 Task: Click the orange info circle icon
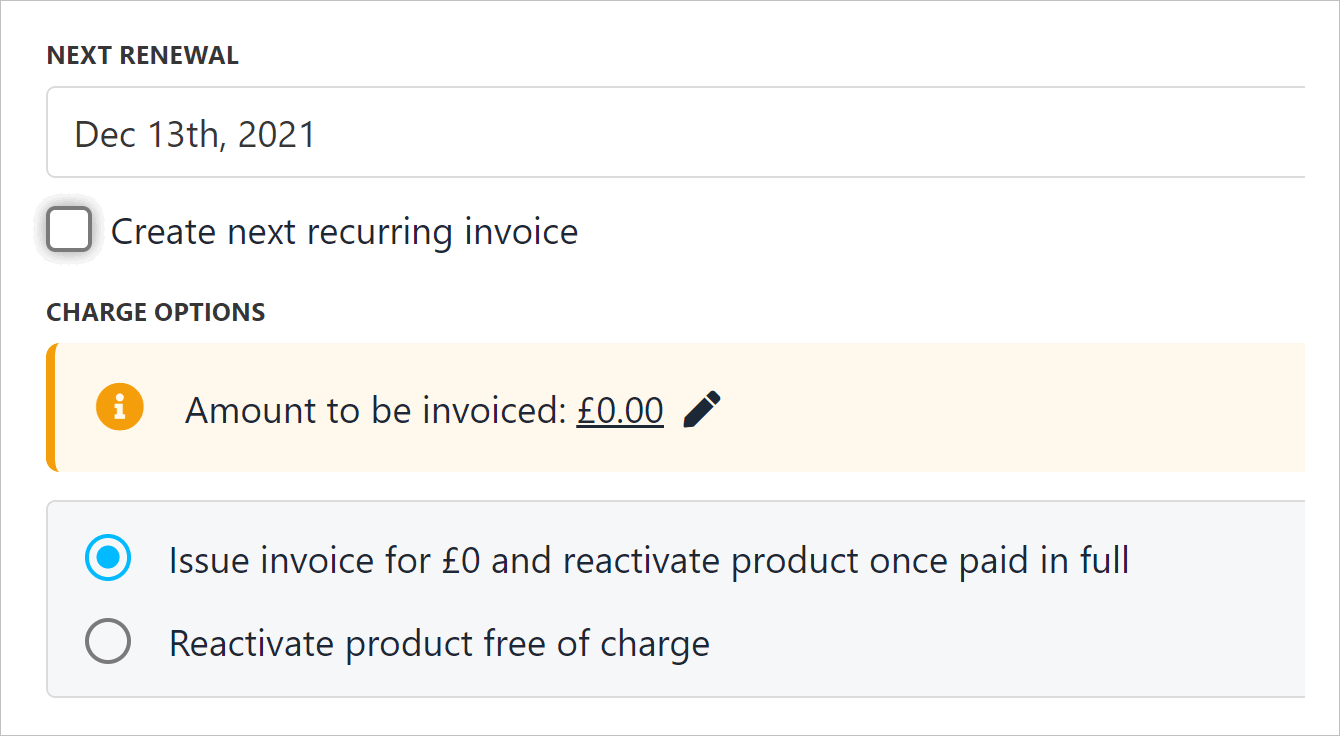coord(120,408)
